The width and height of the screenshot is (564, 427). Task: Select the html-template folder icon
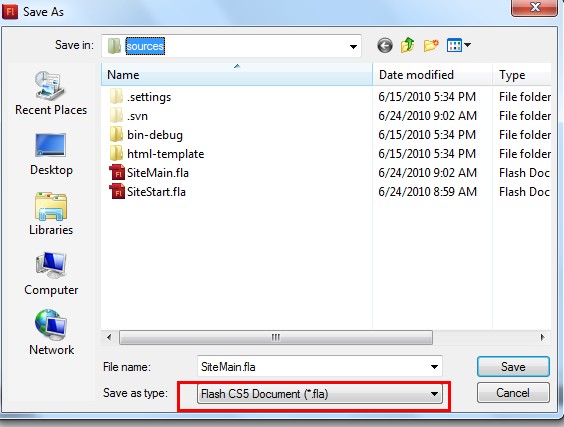[x=116, y=154]
